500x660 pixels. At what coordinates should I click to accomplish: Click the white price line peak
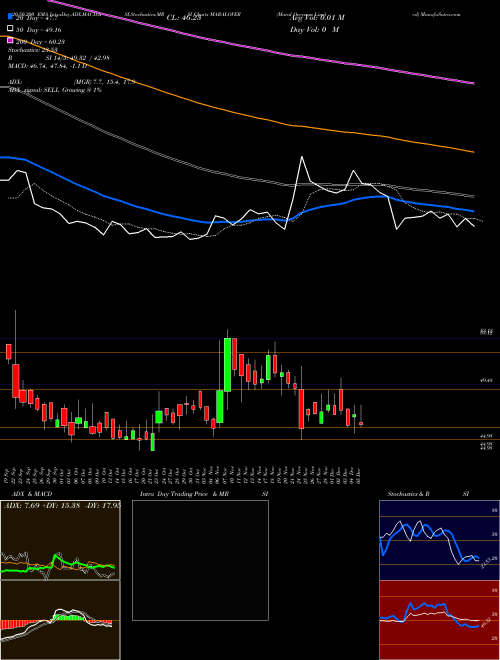pos(302,157)
